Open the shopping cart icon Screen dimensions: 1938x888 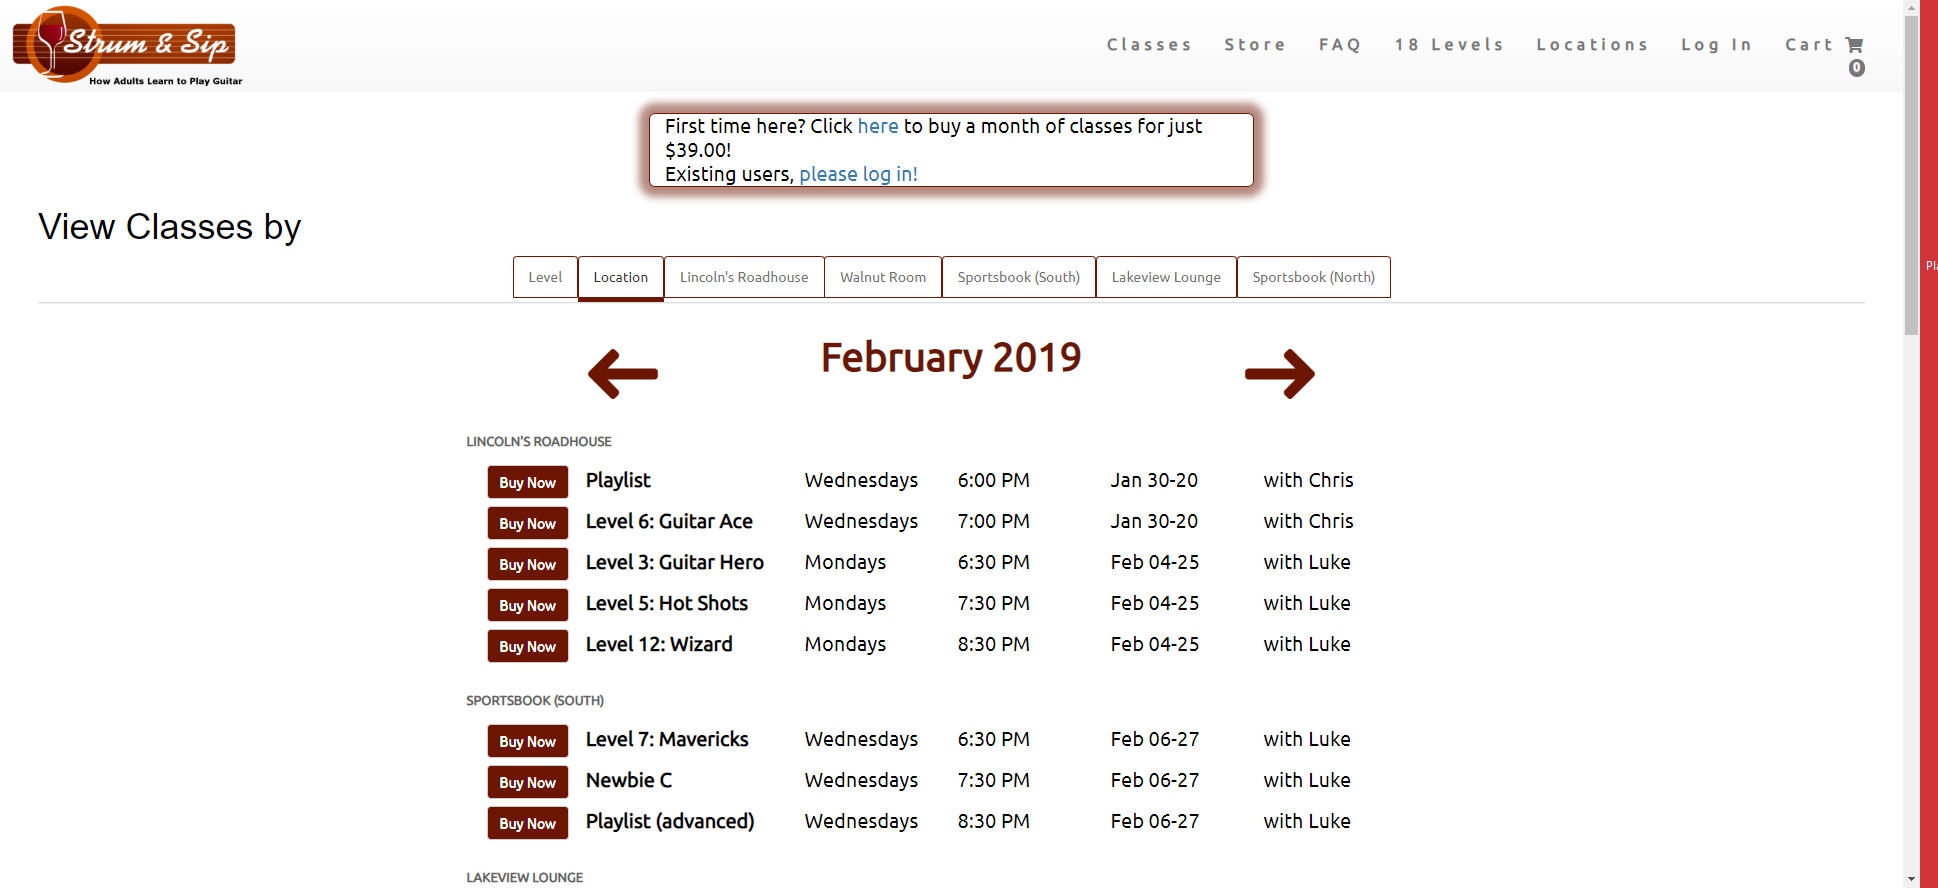tap(1854, 45)
